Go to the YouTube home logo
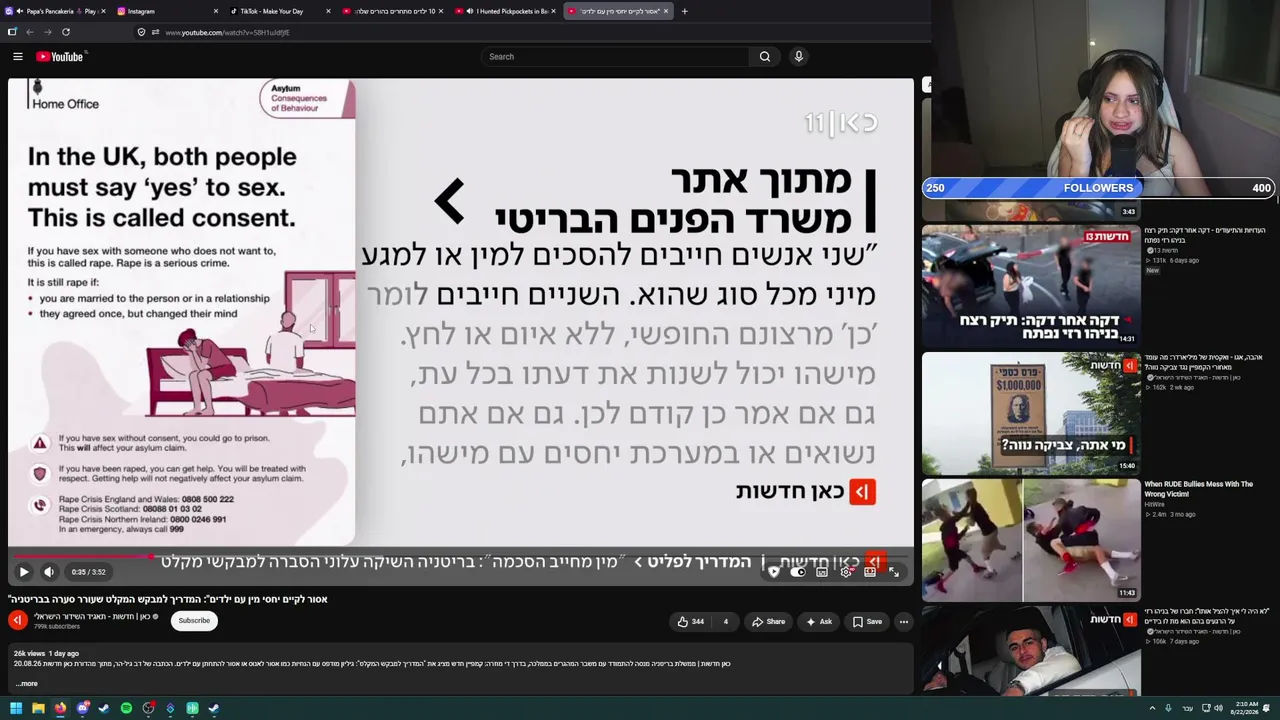1280x720 pixels. point(60,57)
